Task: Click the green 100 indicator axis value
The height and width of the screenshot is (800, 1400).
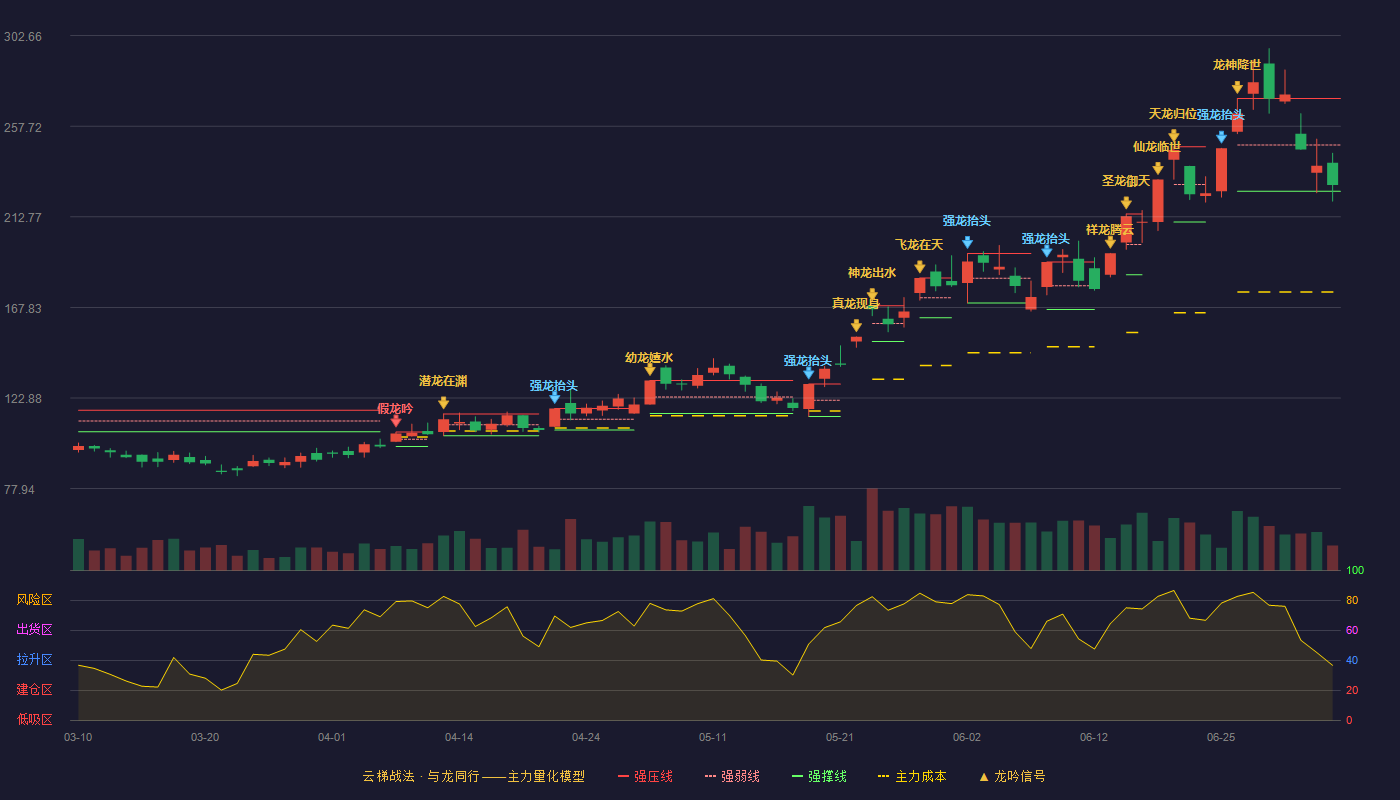Action: [1355, 570]
